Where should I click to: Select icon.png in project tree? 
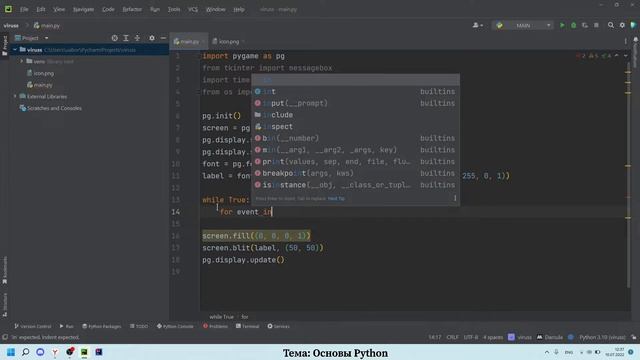40,73
